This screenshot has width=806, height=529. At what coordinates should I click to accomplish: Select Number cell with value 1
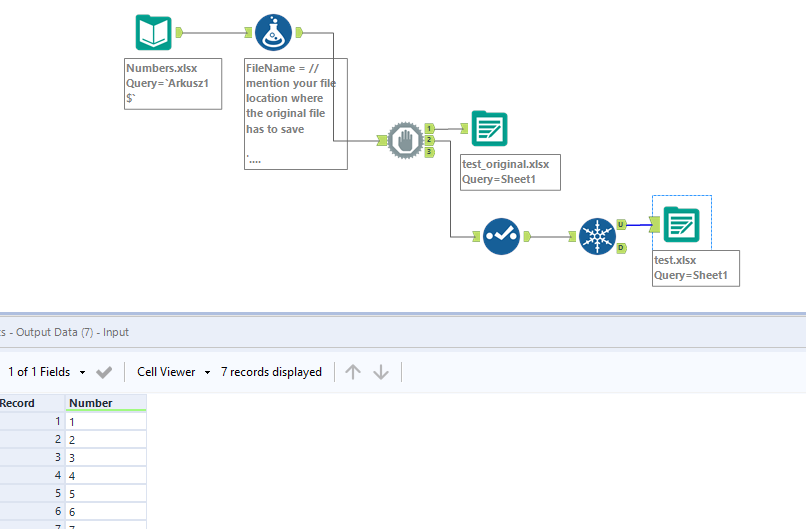[106, 422]
